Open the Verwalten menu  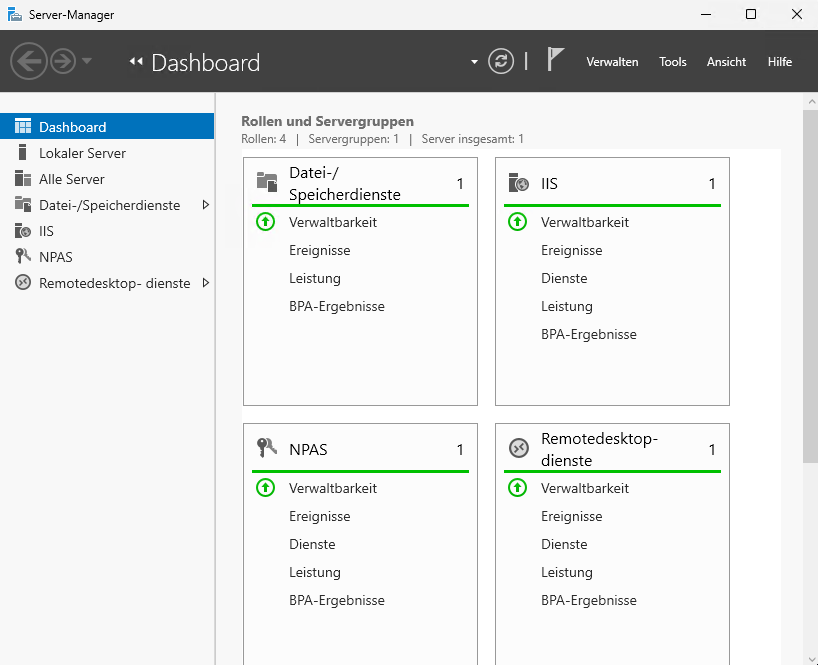click(x=612, y=62)
